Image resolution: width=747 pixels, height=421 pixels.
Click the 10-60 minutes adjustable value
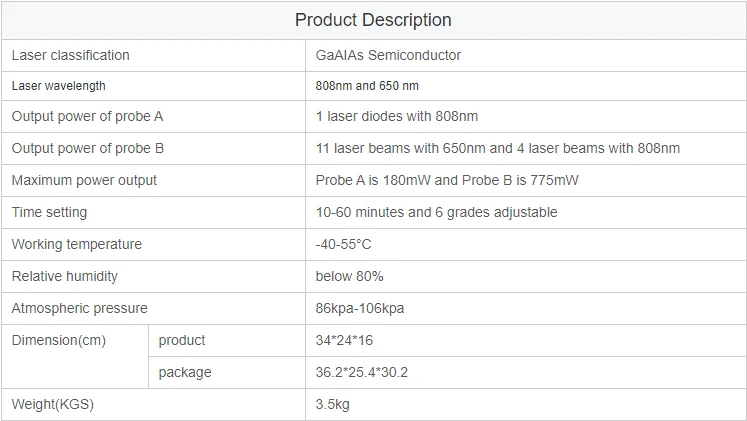pos(436,212)
